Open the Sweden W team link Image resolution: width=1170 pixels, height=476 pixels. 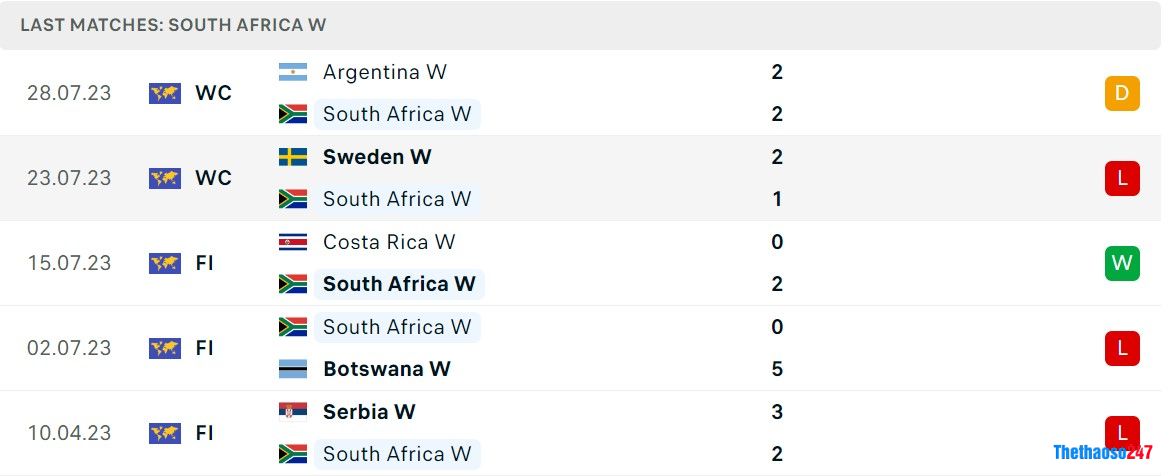click(377, 157)
